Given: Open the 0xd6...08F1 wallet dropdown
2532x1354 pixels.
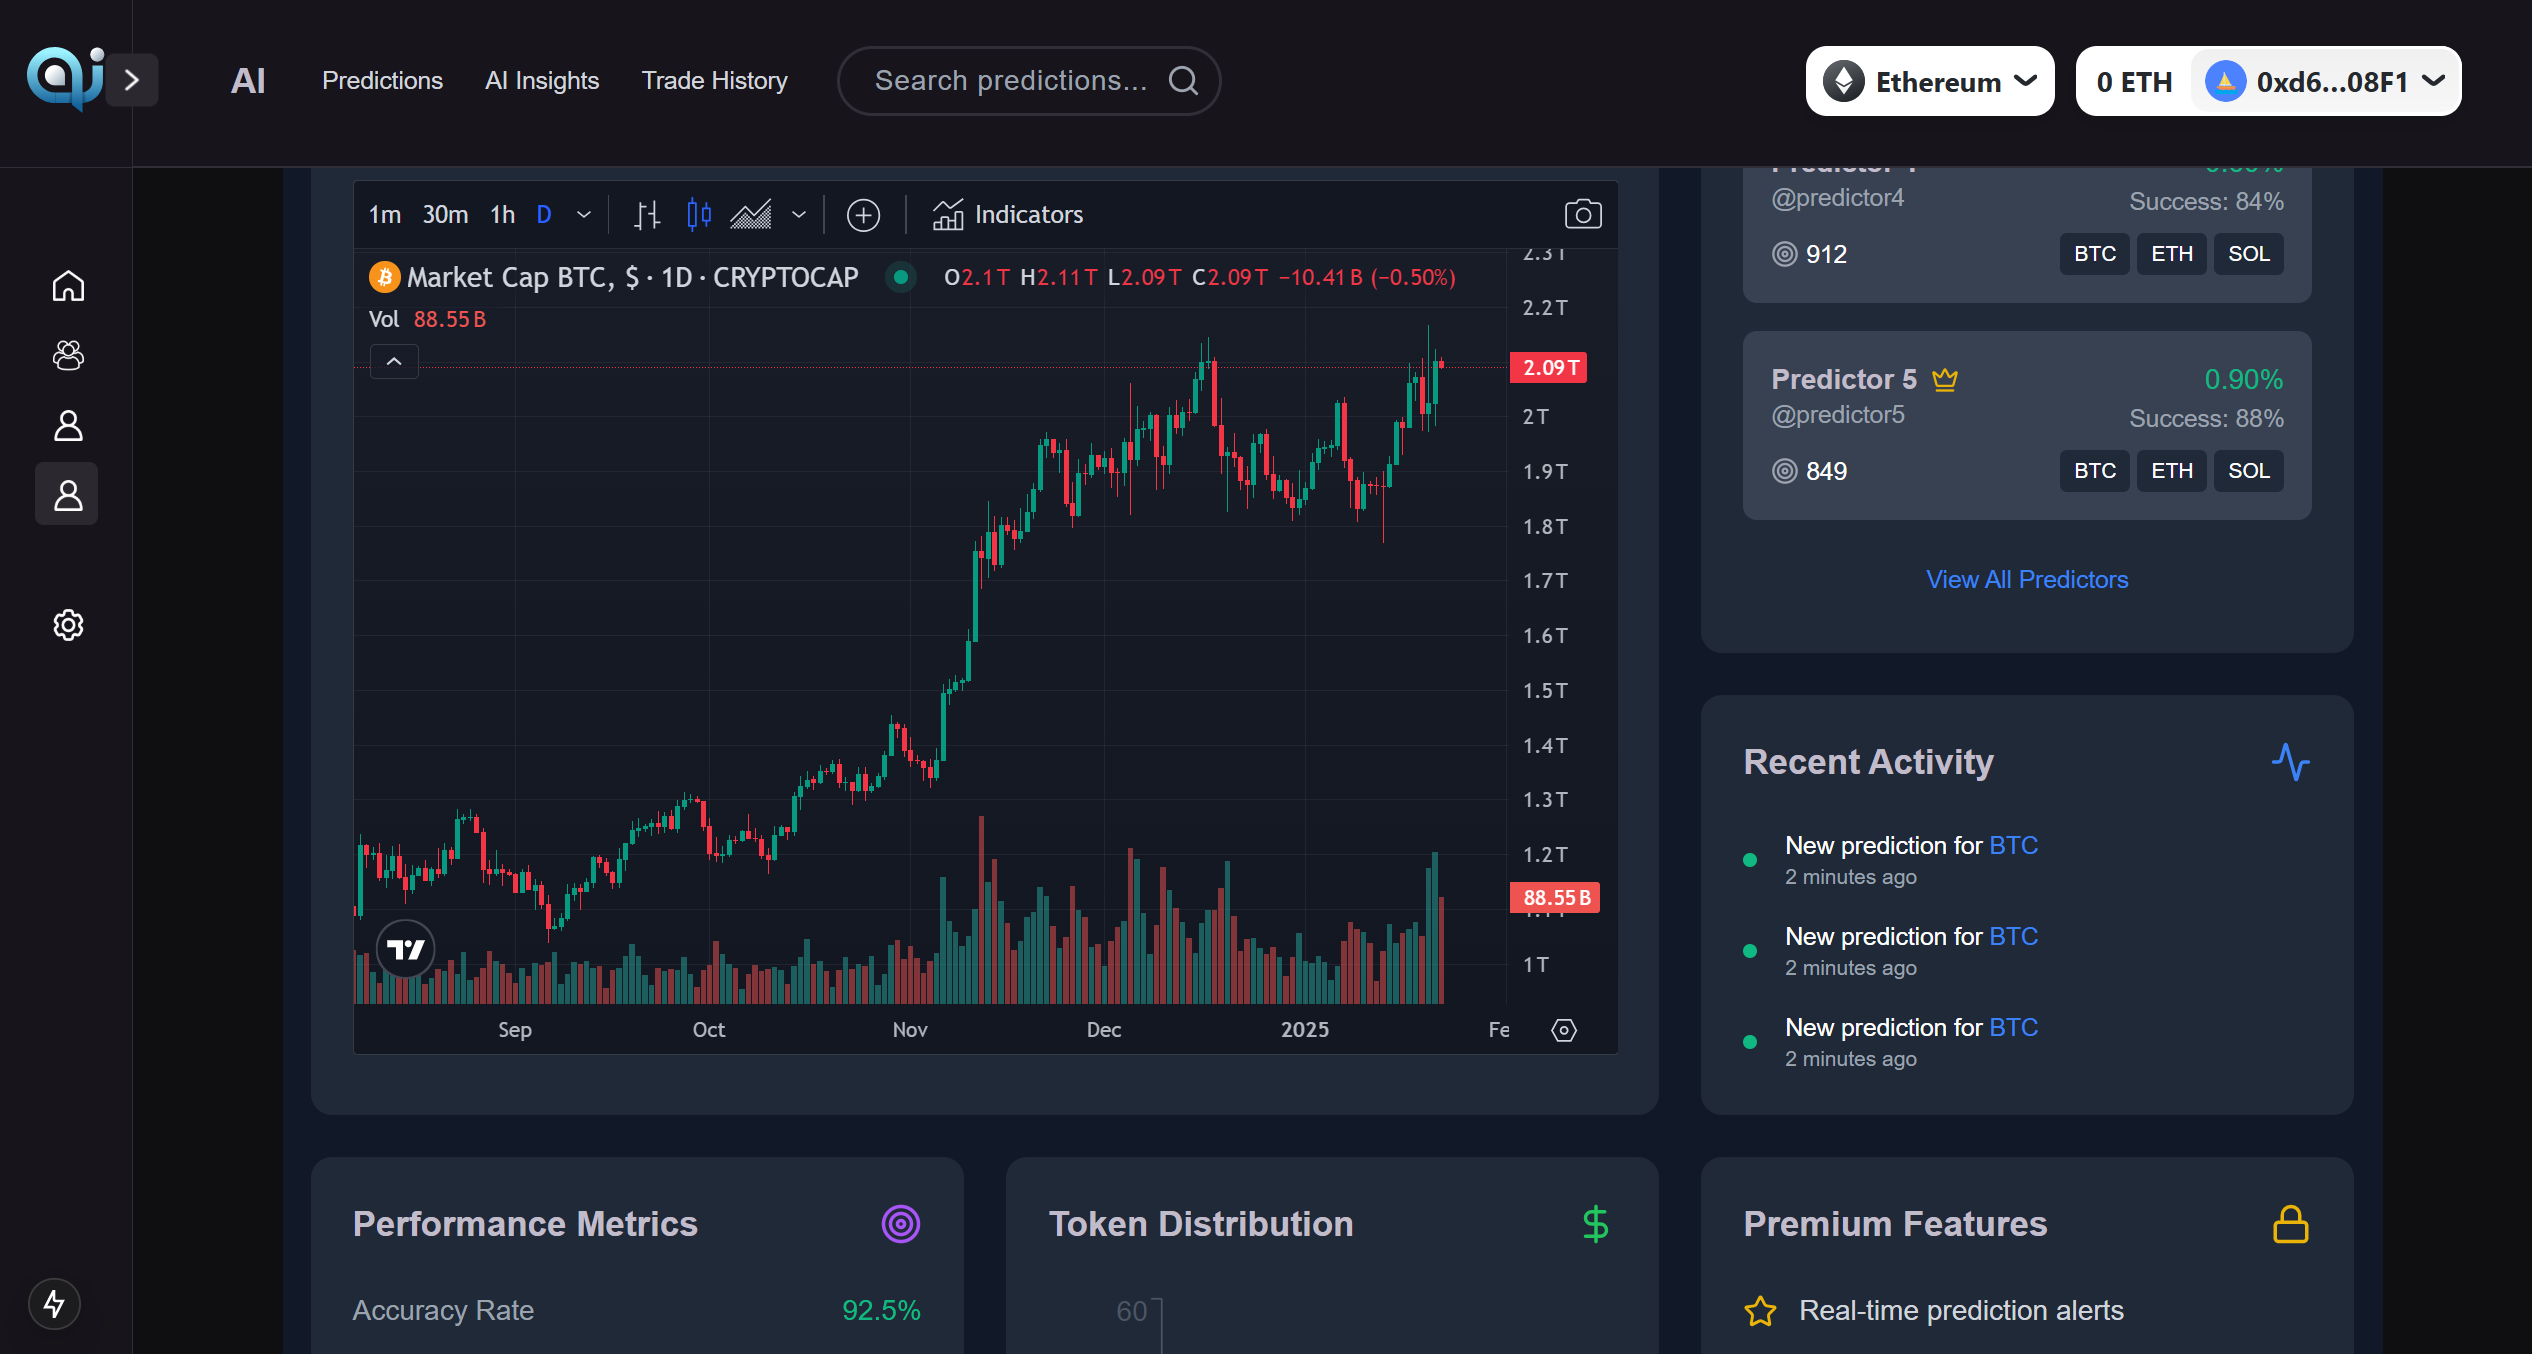Looking at the screenshot, I should click(x=2326, y=81).
